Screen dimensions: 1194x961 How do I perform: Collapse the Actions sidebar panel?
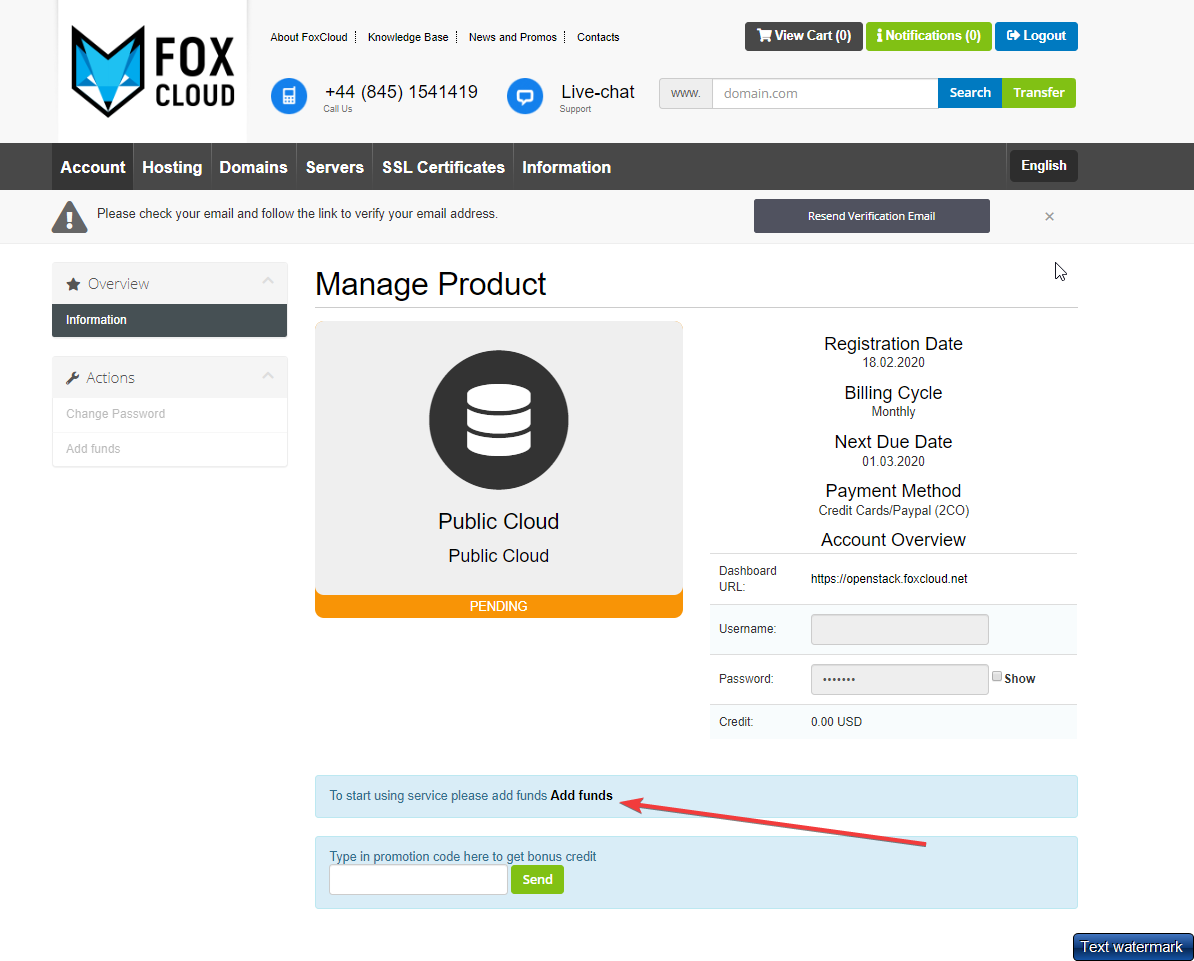click(268, 376)
